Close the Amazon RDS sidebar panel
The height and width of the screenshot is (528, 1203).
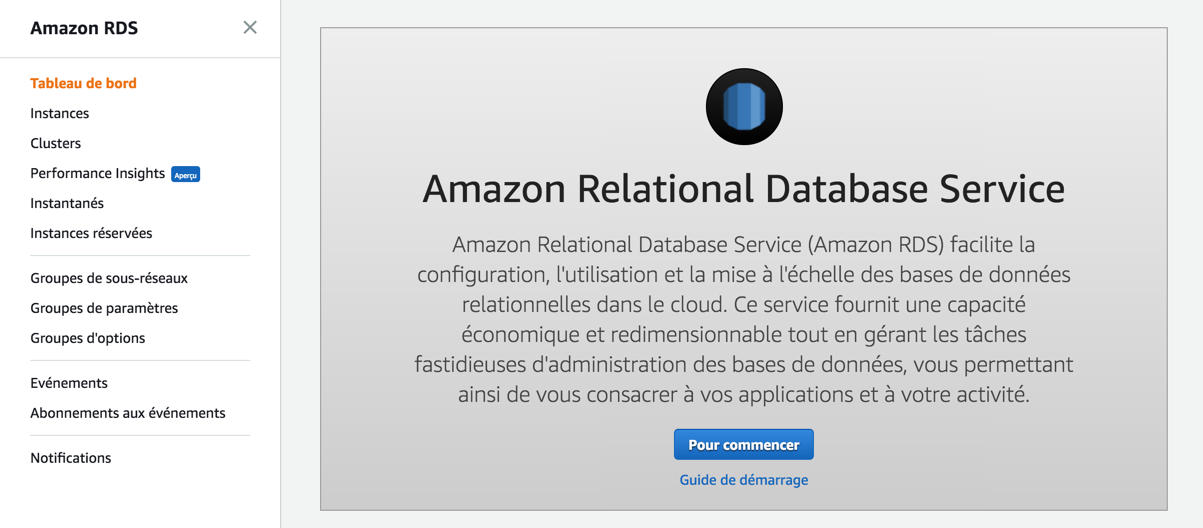pos(250,28)
